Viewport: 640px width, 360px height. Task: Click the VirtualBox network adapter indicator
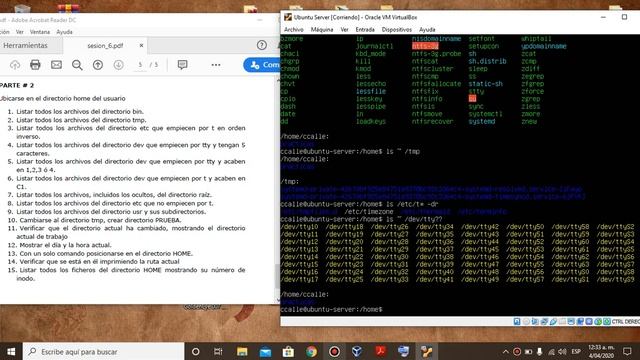point(544,322)
